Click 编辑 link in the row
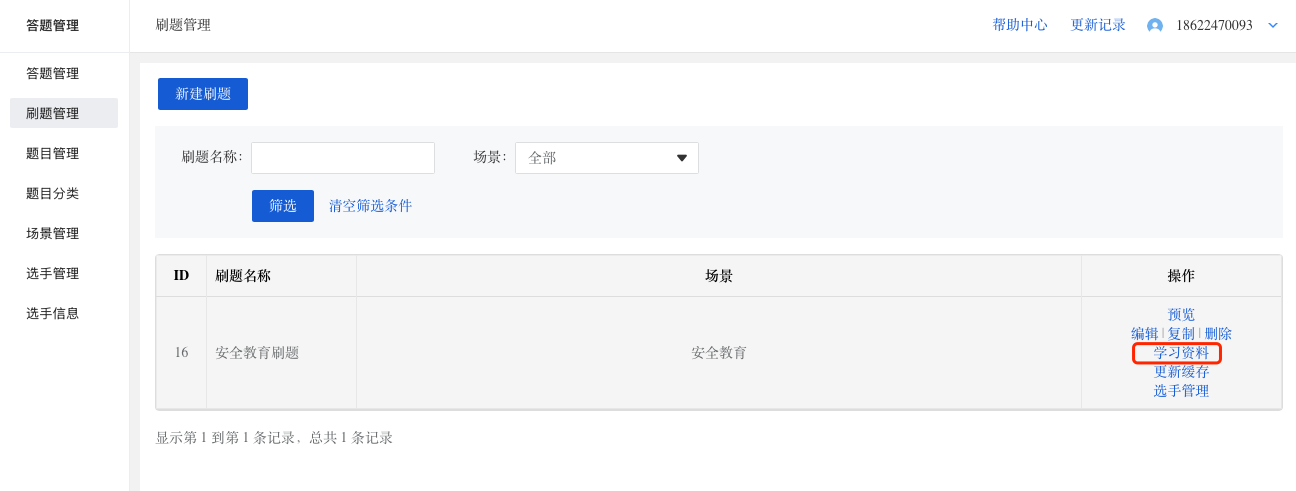This screenshot has width=1296, height=491. (1145, 334)
